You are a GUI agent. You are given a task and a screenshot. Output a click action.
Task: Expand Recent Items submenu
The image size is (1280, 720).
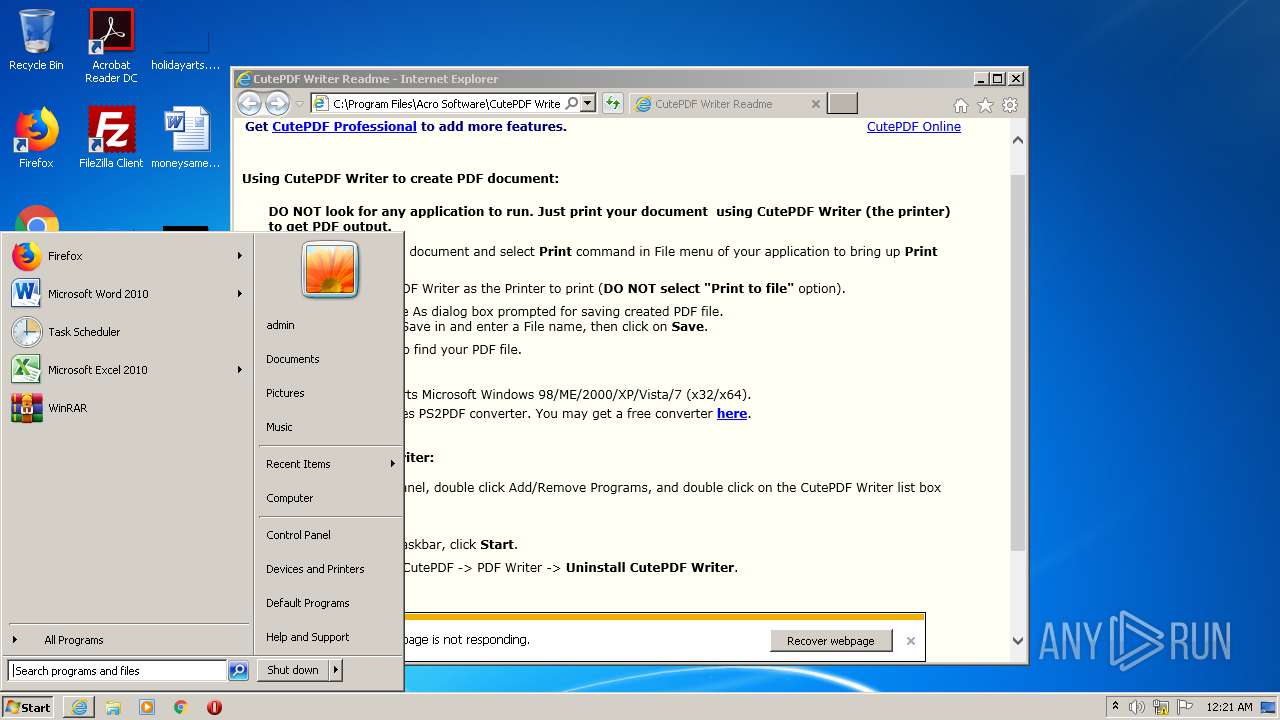coord(329,464)
